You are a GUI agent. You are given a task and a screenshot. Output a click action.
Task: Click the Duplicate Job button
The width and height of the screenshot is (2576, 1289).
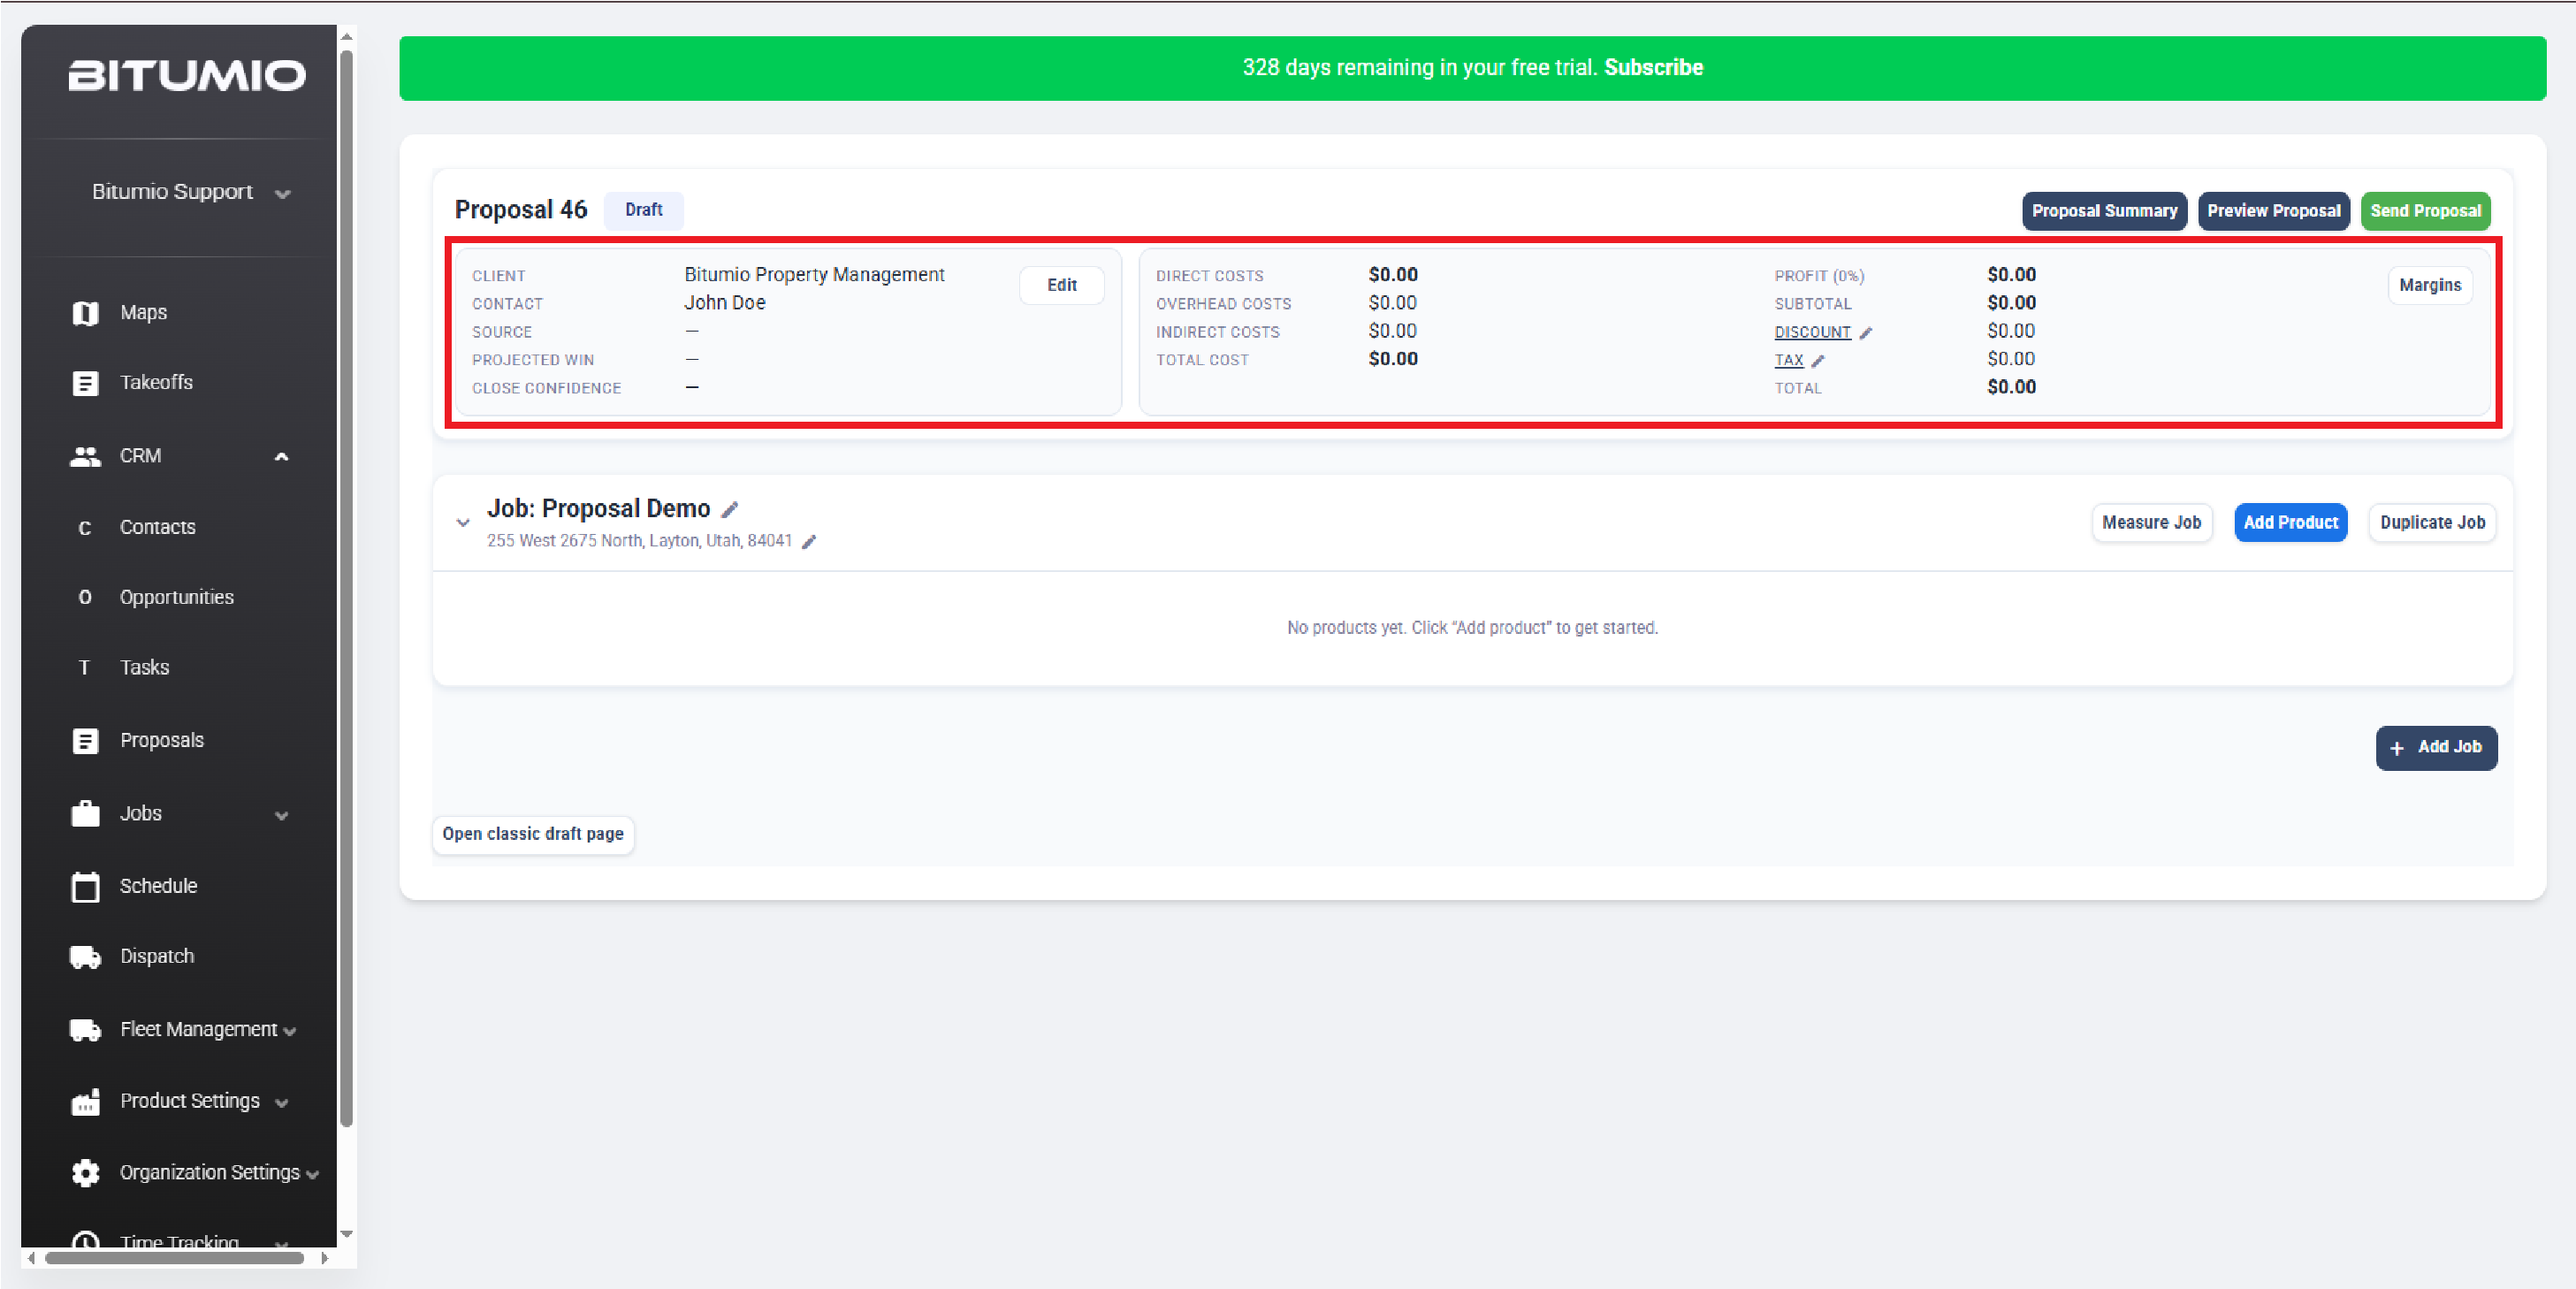[x=2432, y=523]
